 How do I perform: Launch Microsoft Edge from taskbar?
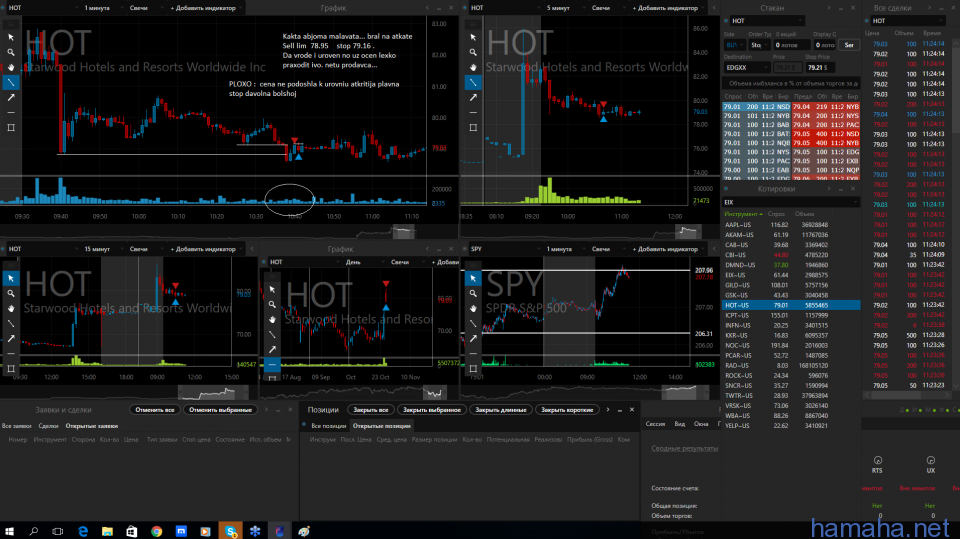point(83,531)
